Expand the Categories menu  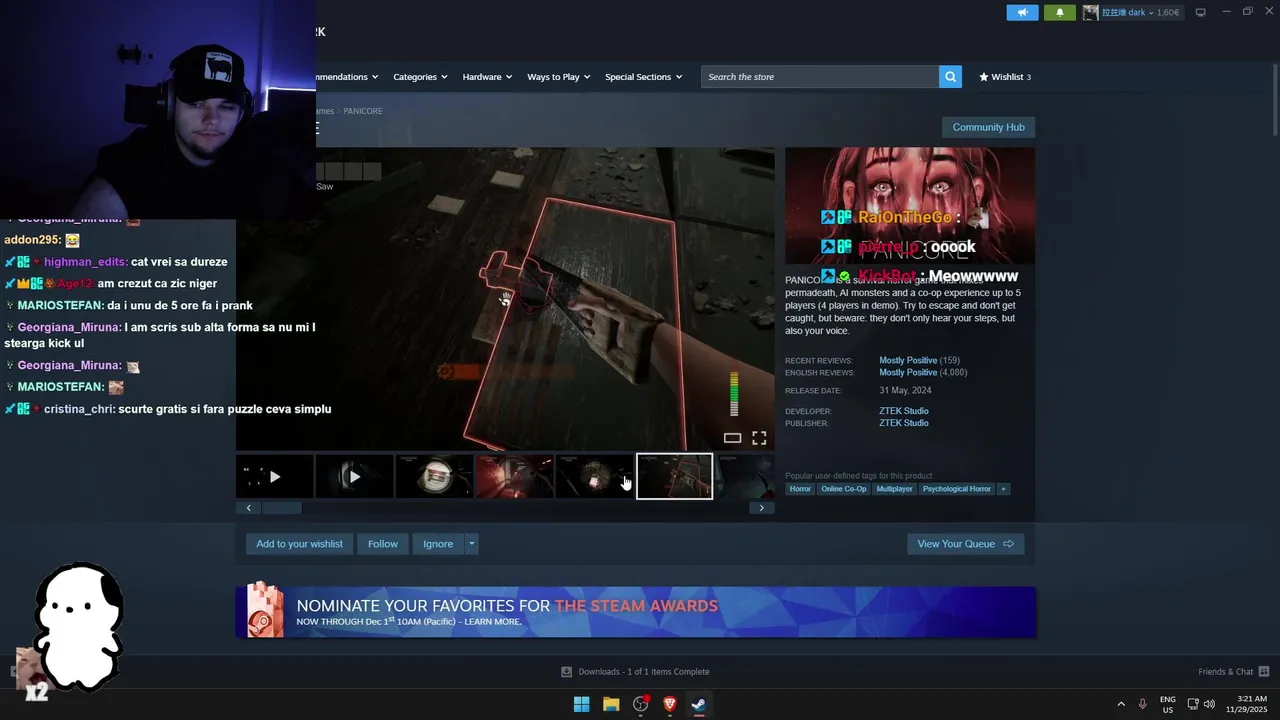click(420, 76)
